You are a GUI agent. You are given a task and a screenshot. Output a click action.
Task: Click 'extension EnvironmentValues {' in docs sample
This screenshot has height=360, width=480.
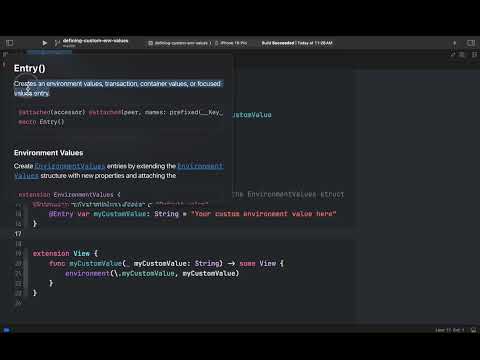[69, 194]
